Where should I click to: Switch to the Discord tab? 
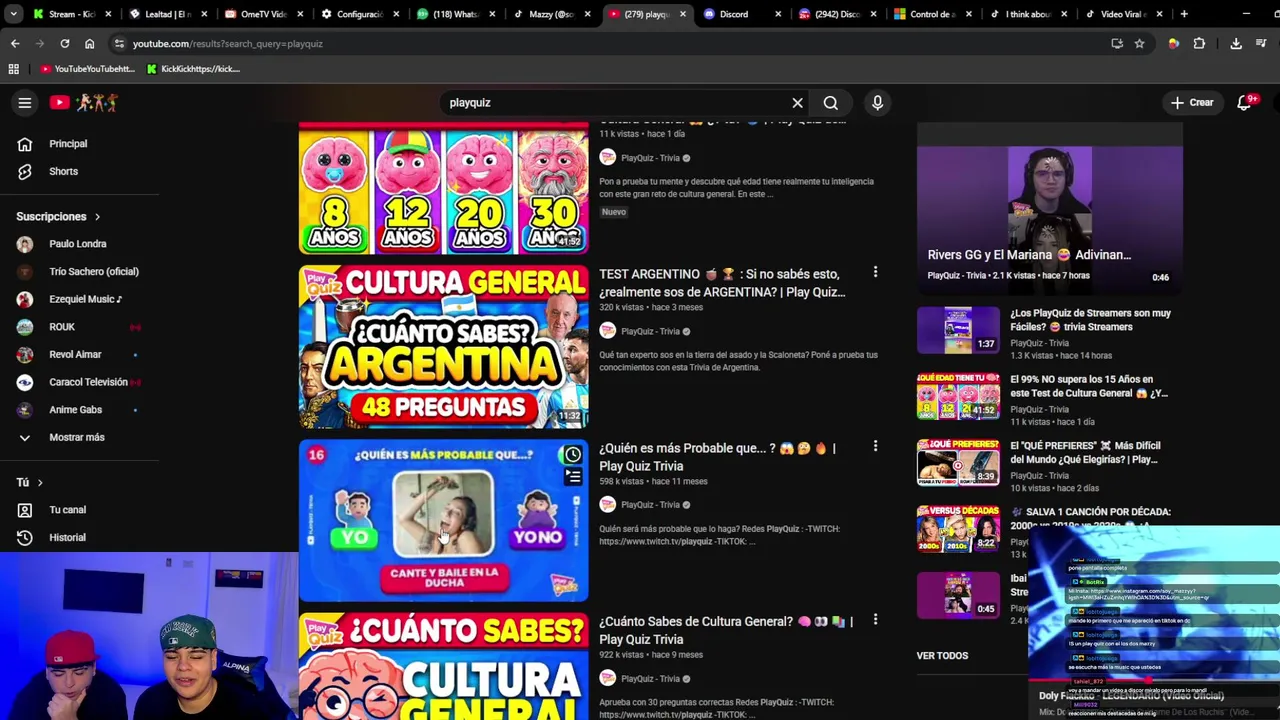(x=740, y=14)
